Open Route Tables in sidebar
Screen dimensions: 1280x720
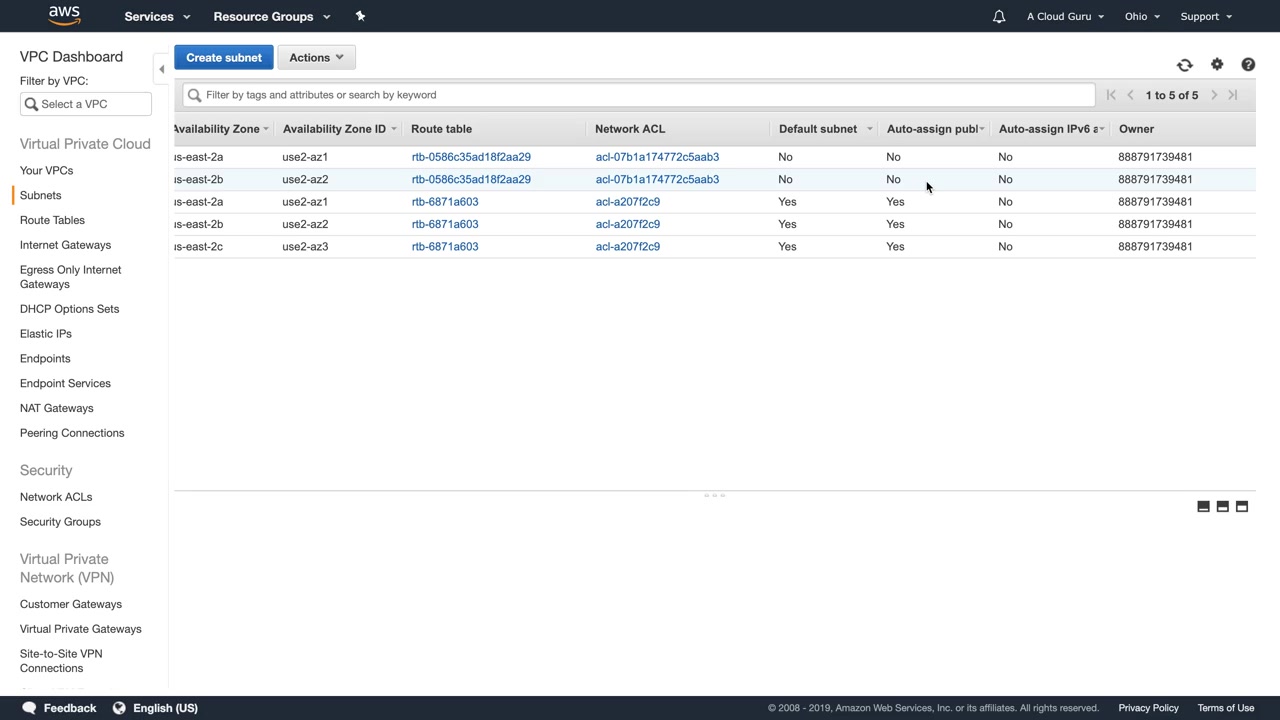pos(52,220)
